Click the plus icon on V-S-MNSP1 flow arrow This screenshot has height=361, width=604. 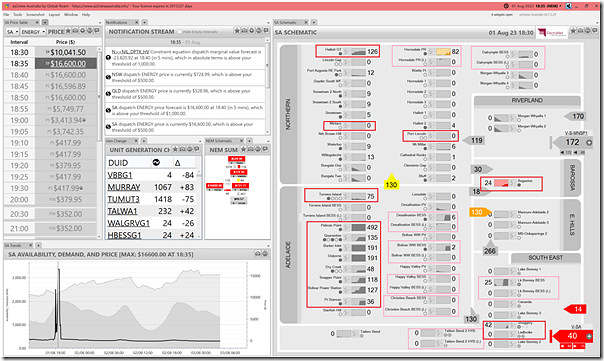(589, 143)
